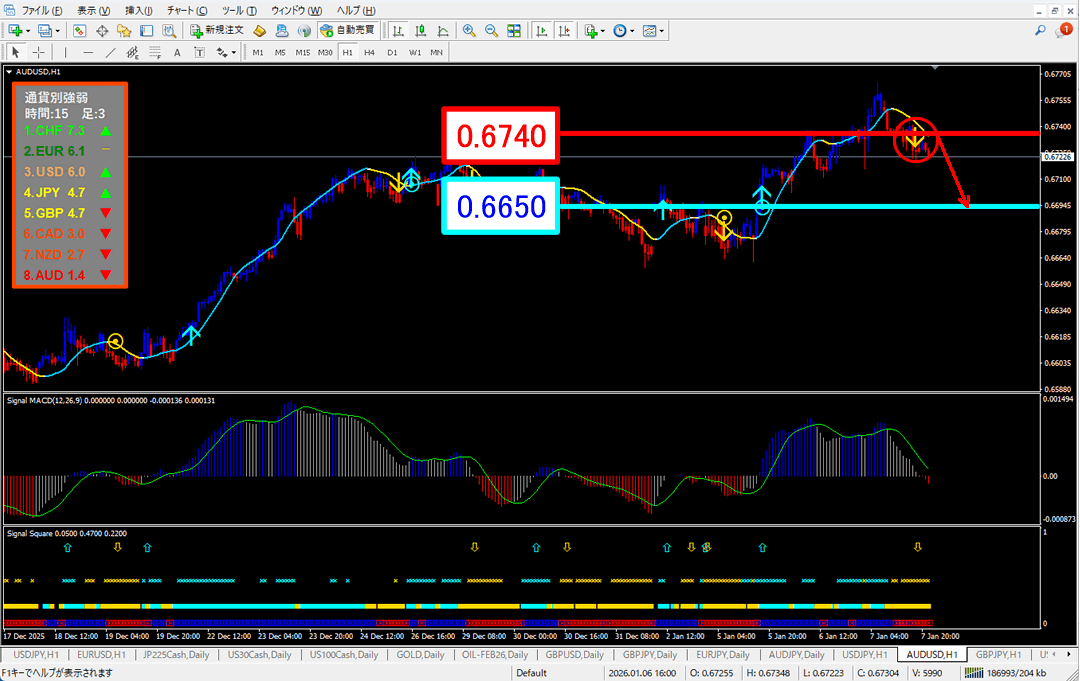Click the 0.6740 red price line label

(501, 135)
